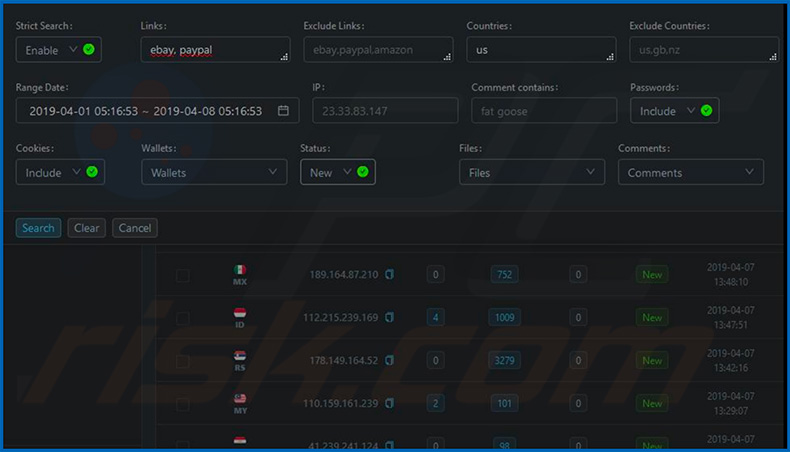Click the Search button
Image resolution: width=790 pixels, height=452 pixels.
(x=38, y=228)
